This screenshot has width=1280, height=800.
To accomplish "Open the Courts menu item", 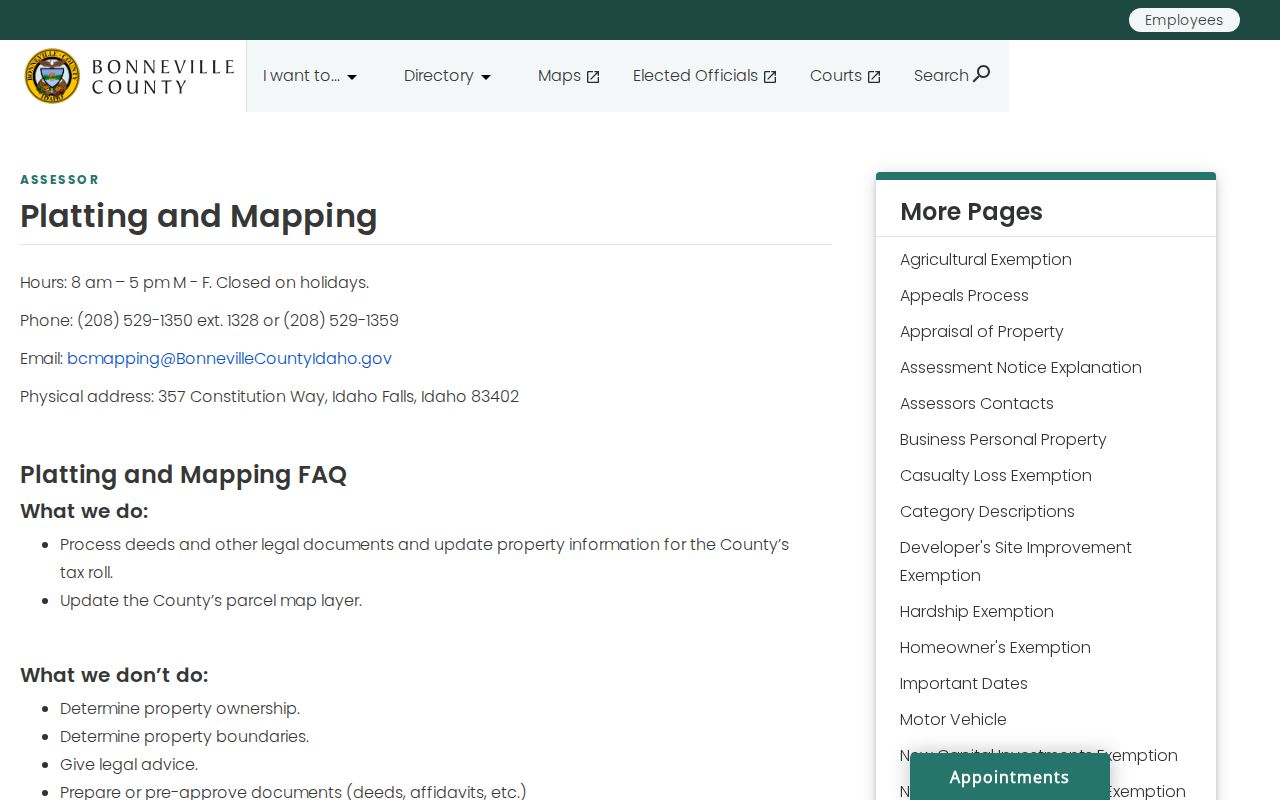I will [x=845, y=76].
